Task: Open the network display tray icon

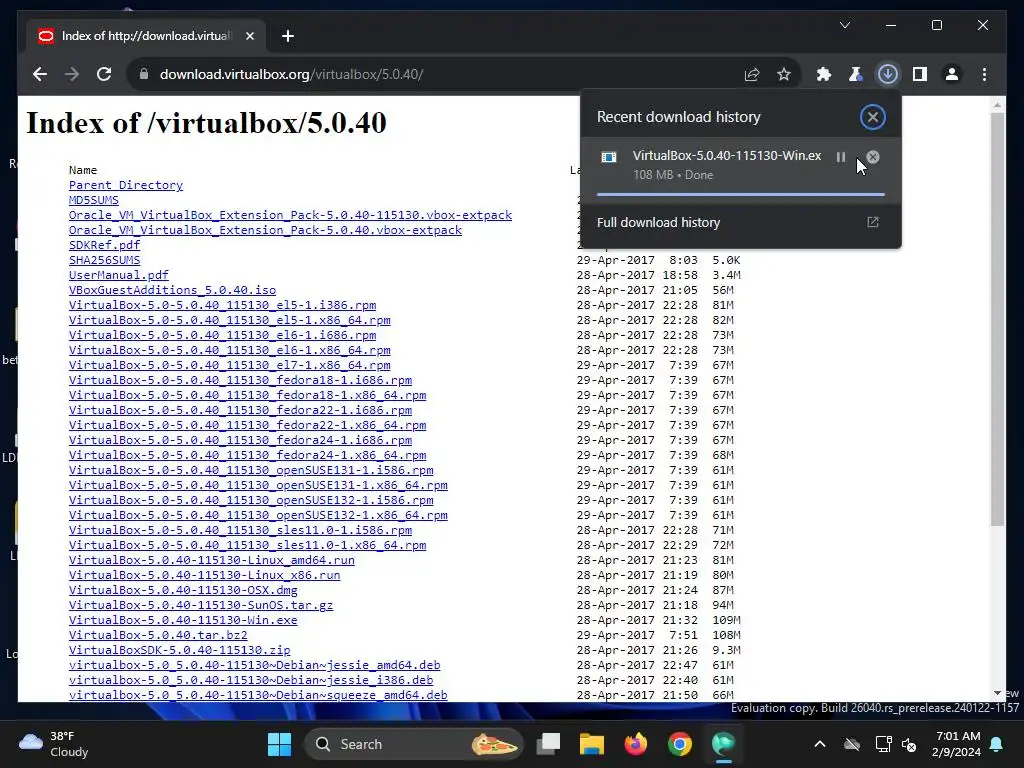Action: [x=883, y=744]
